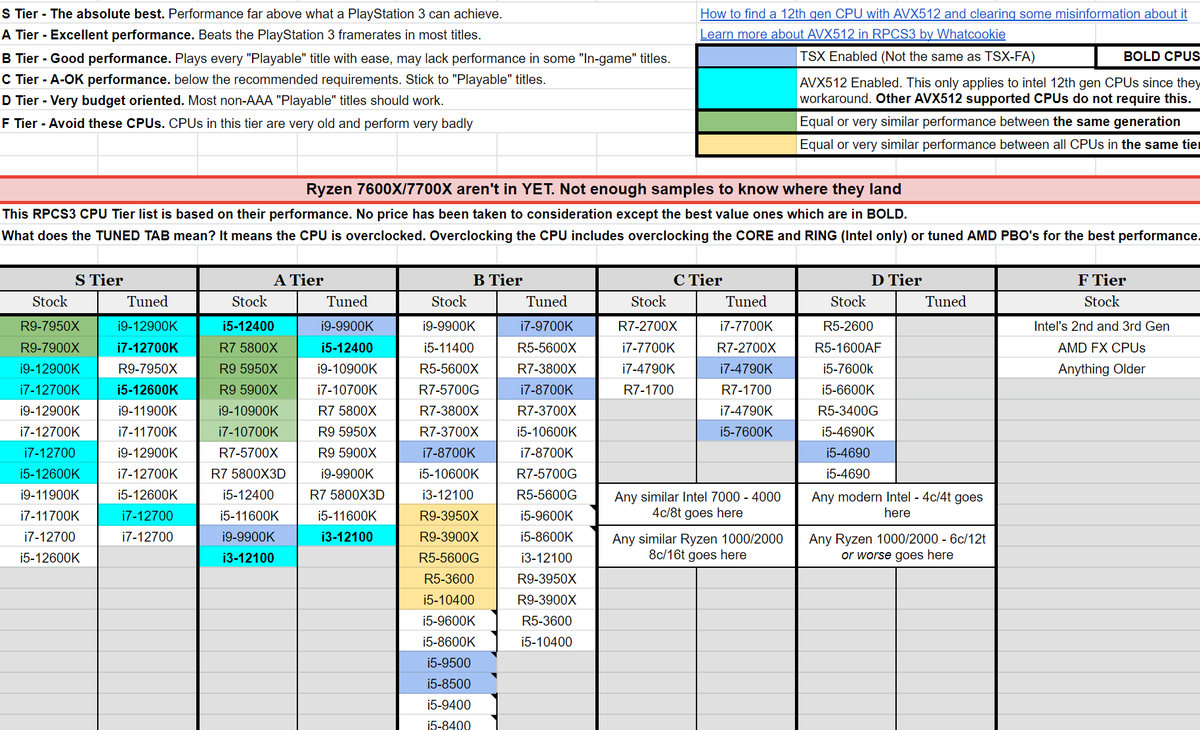Select the 'This RPCS3 CPU Tier list is based' row

pyautogui.click(x=600, y=213)
